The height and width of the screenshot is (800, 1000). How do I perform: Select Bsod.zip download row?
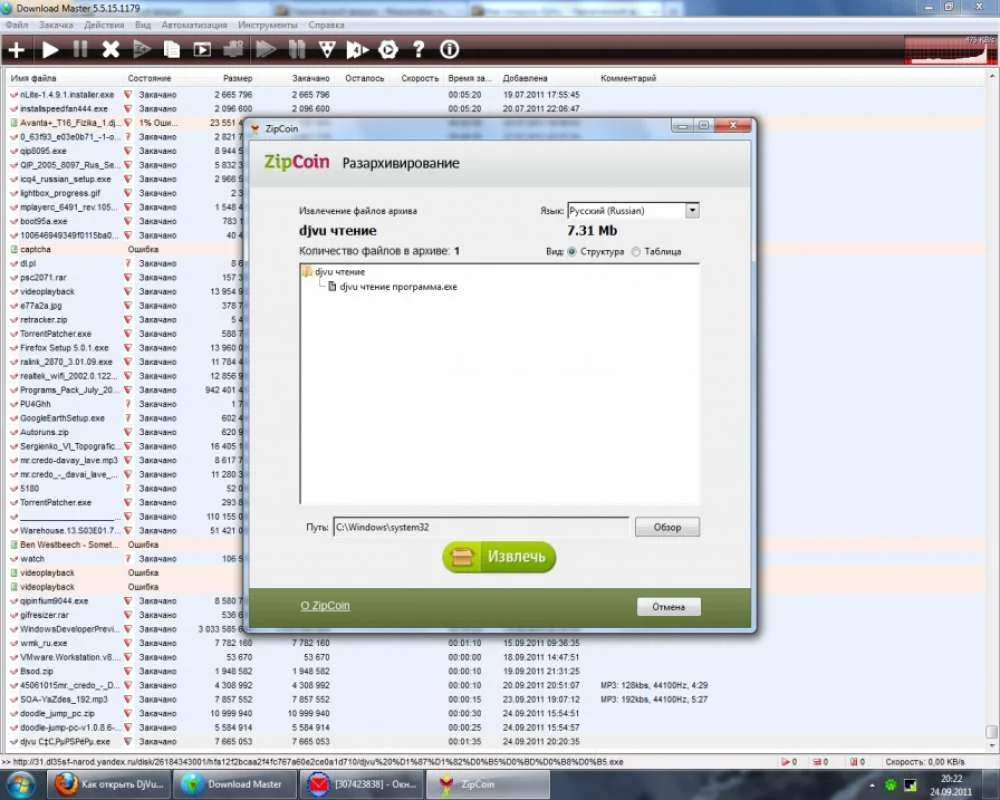pos(497,671)
